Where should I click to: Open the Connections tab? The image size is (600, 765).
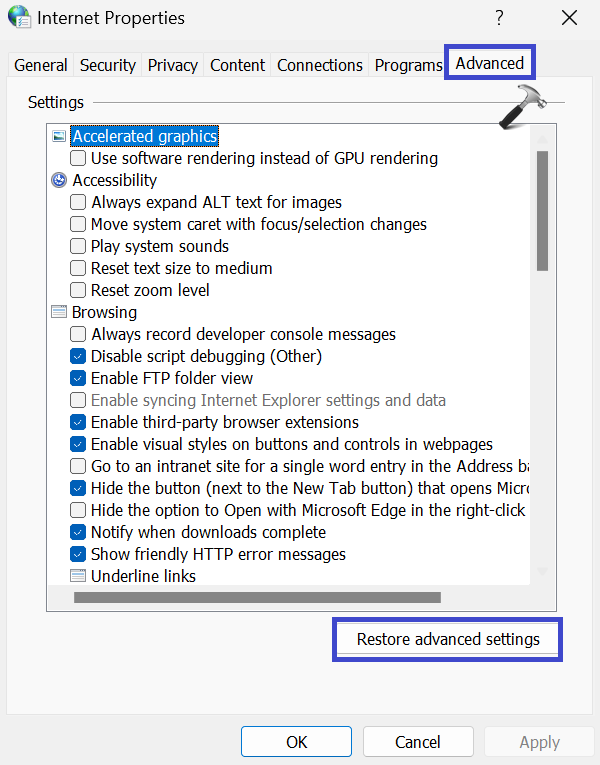(320, 65)
